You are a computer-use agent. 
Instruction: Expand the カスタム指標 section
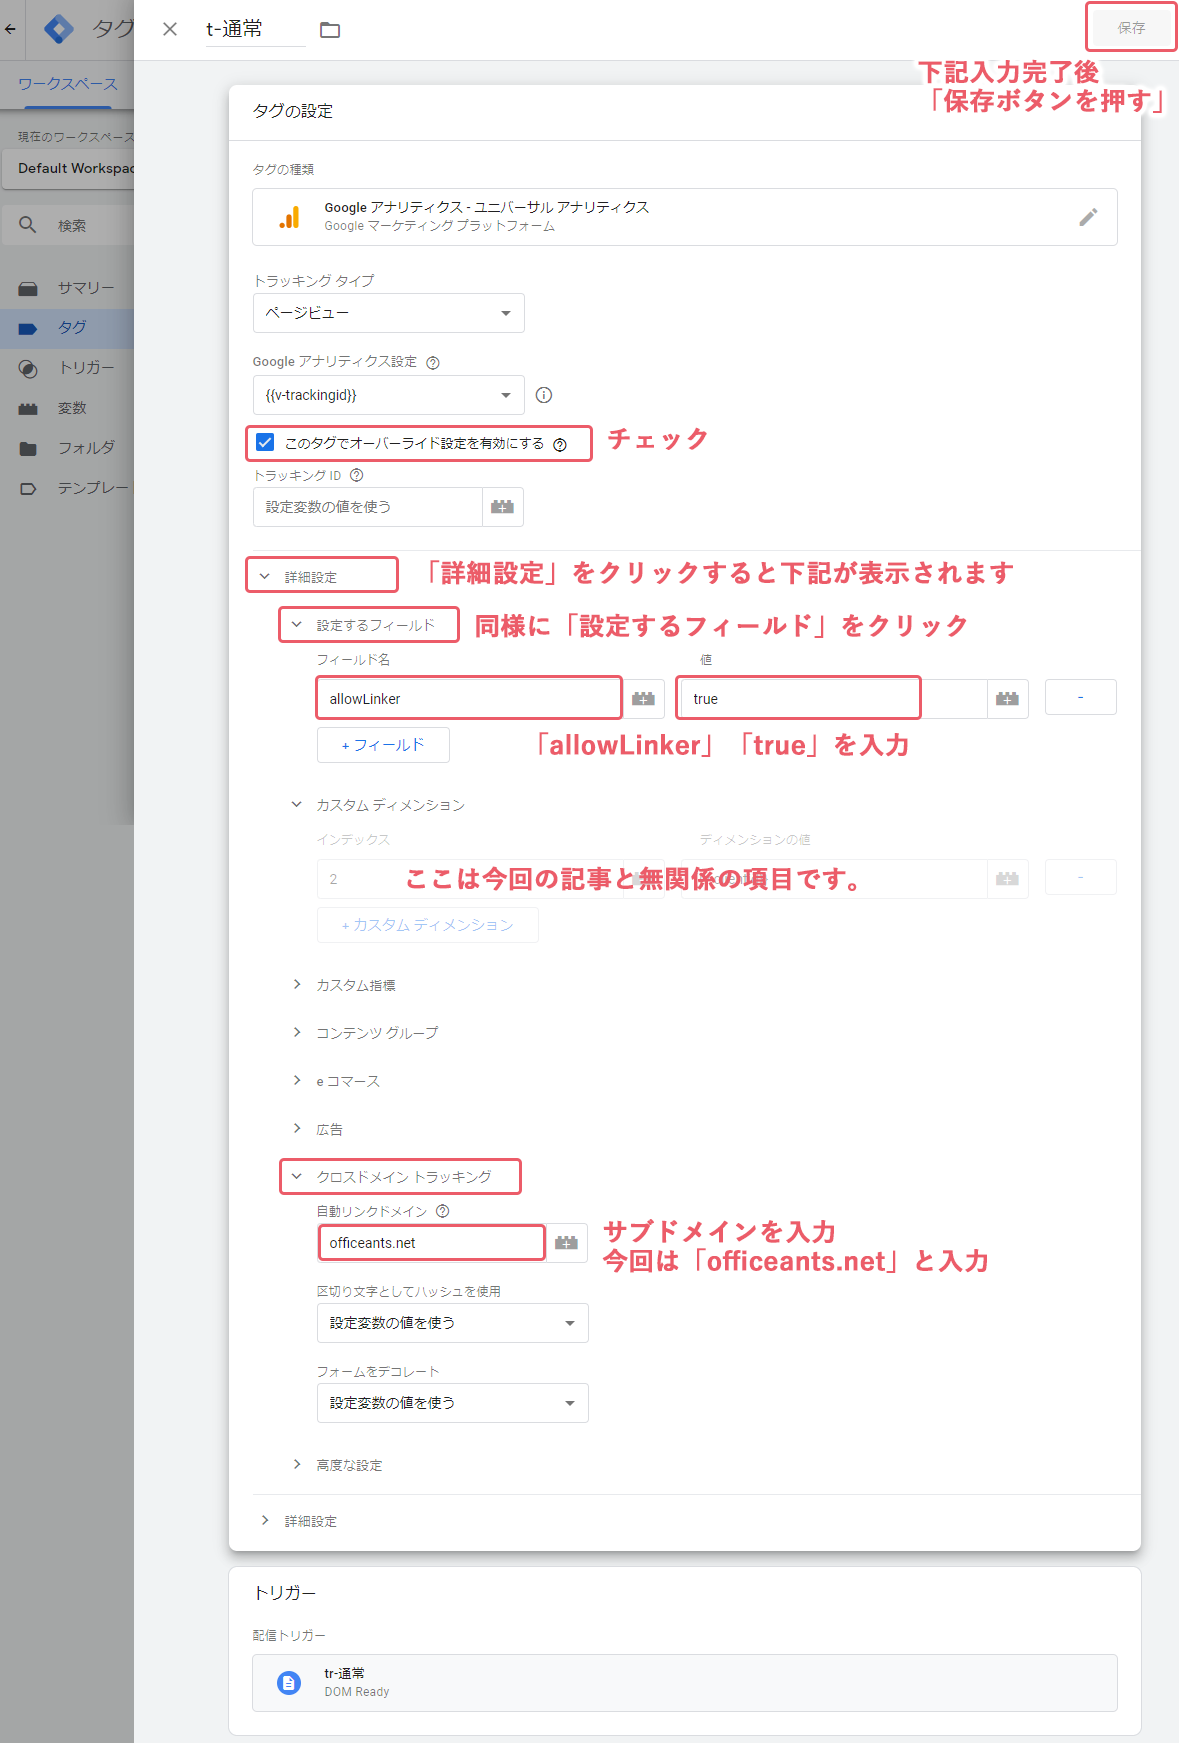tap(344, 985)
